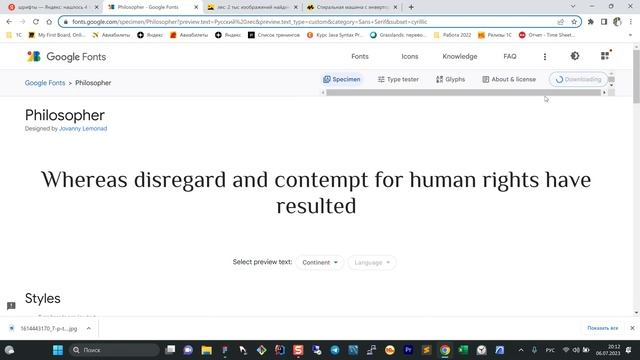640x360 pixels.
Task: Click the address bar URL
Action: pos(249,22)
